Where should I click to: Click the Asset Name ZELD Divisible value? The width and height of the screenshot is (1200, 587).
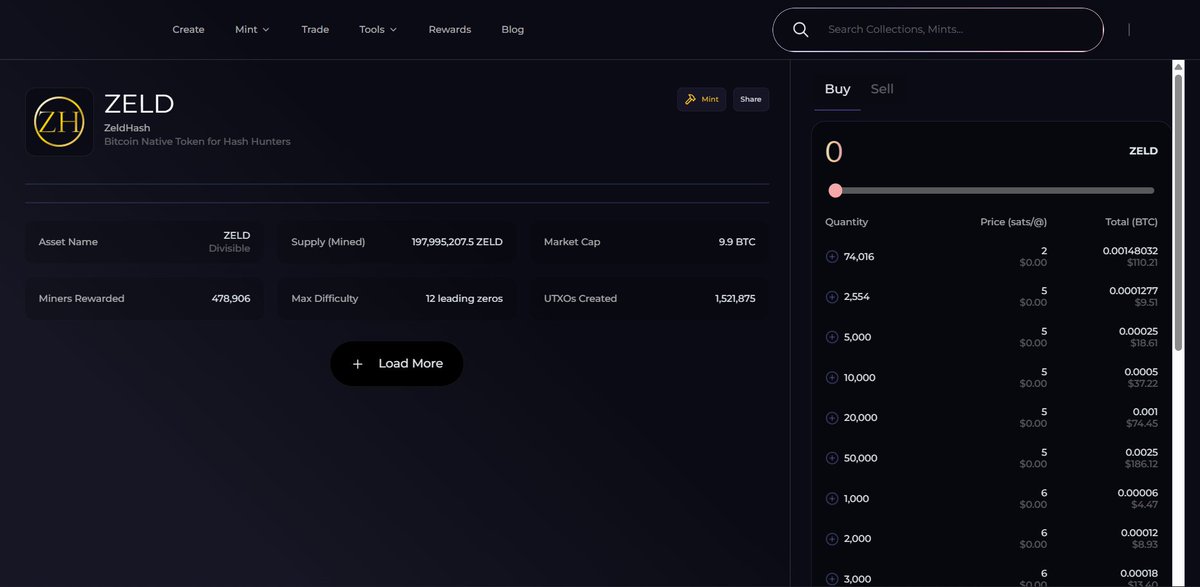point(230,242)
